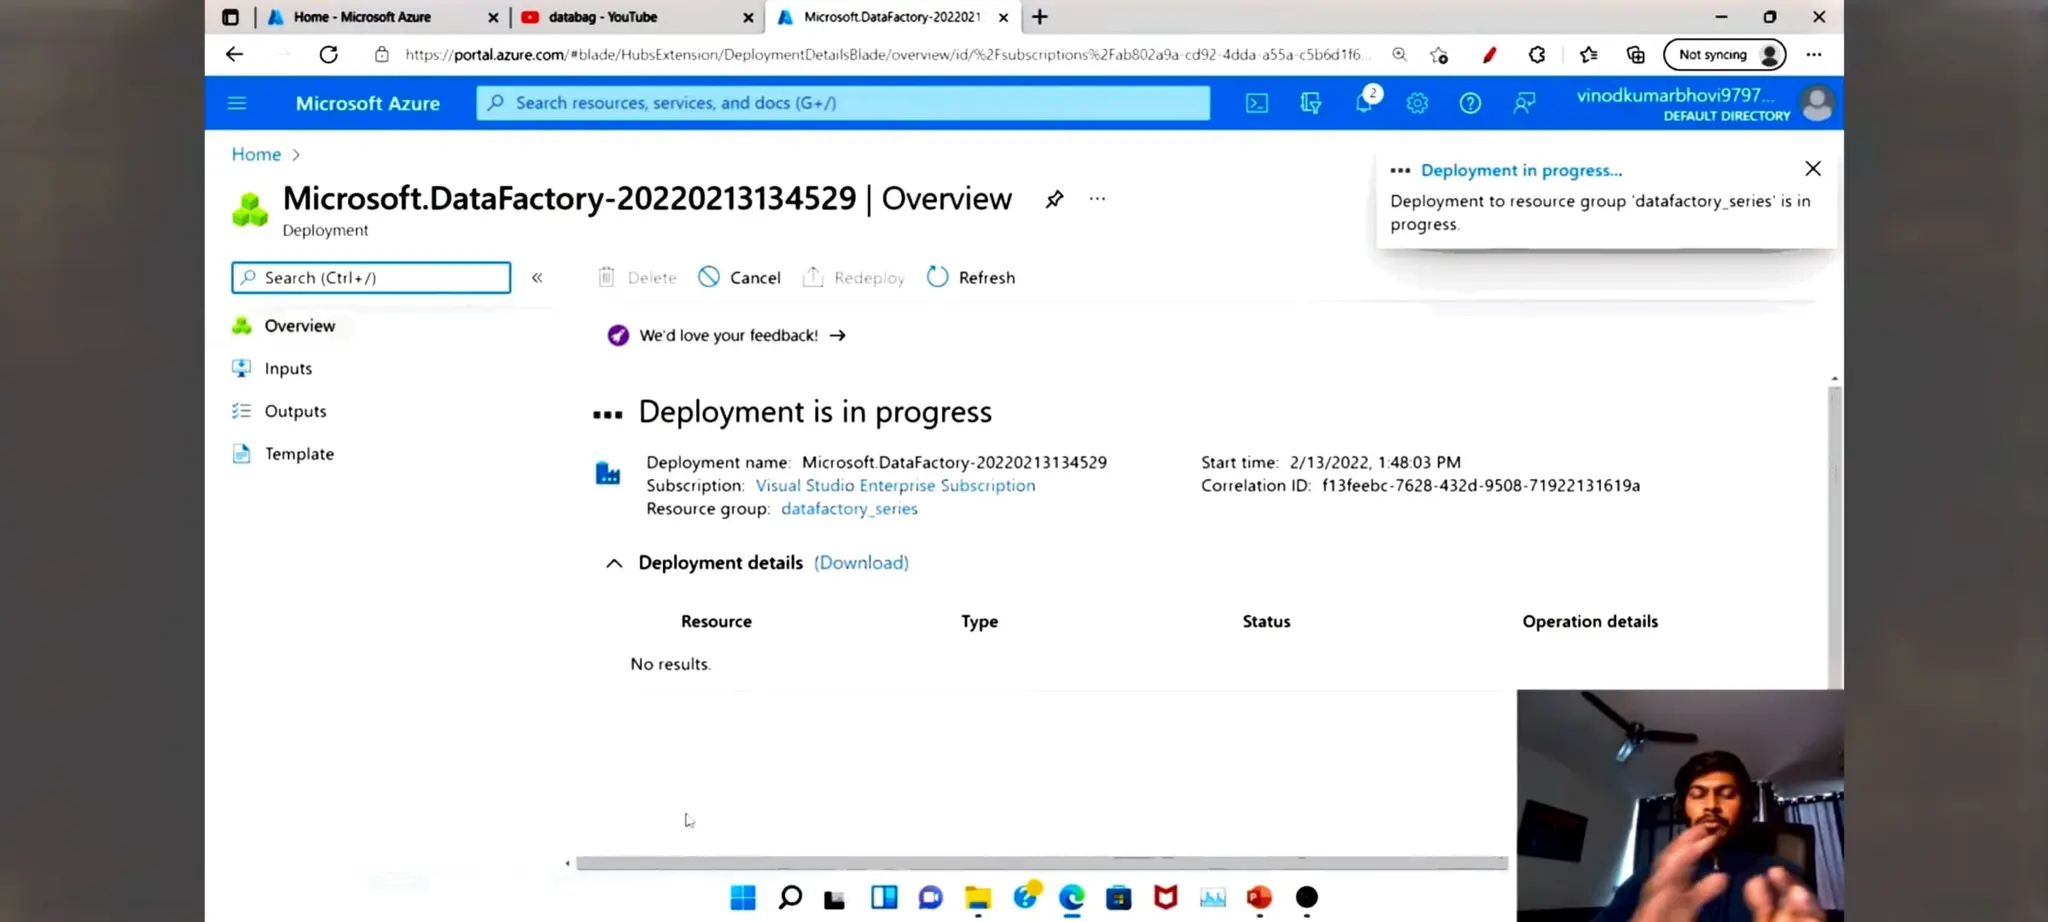This screenshot has height=922, width=2048.
Task: Cancel the running deployment
Action: (739, 277)
